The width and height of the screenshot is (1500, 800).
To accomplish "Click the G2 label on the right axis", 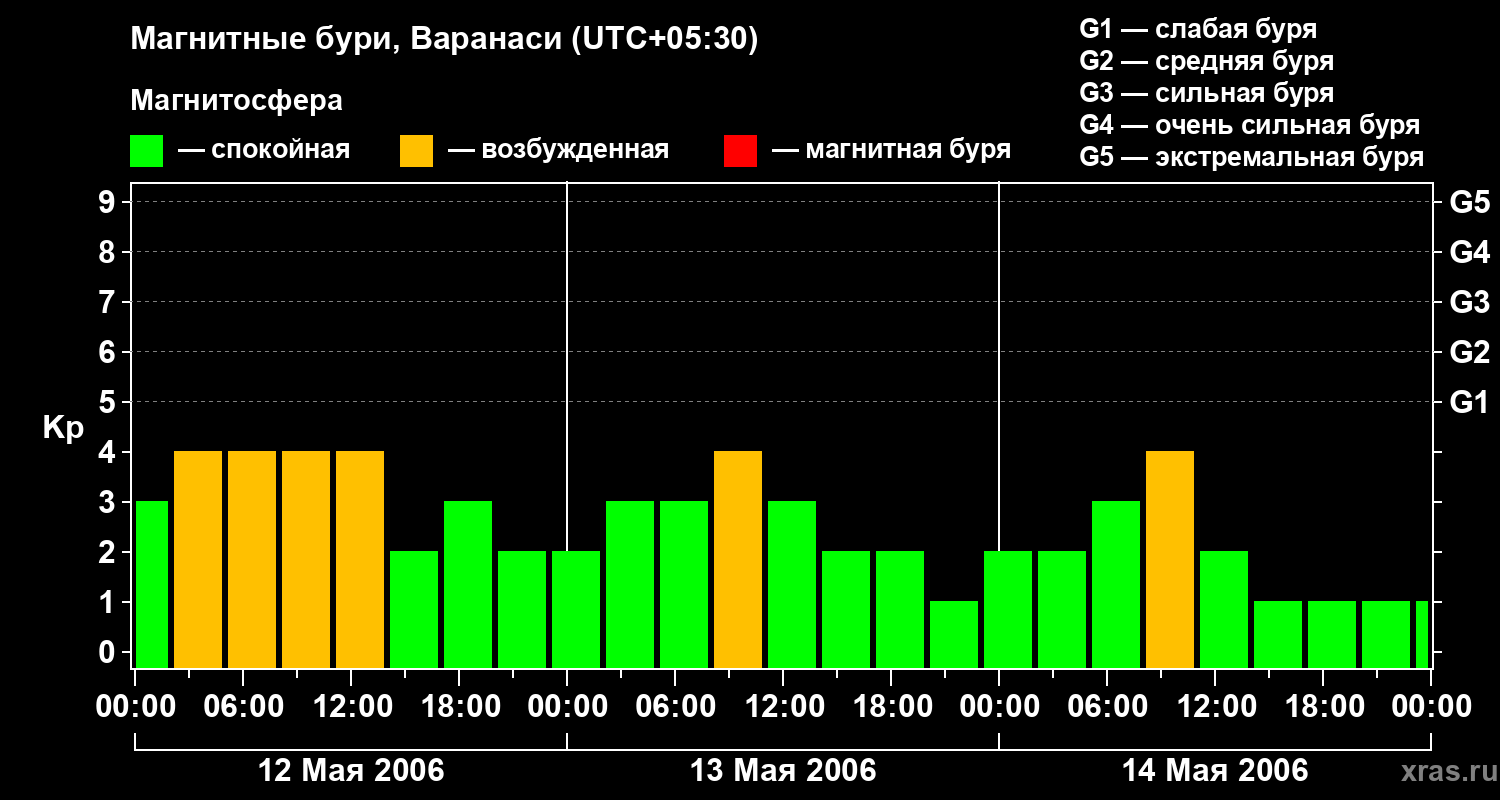I will coord(1469,353).
